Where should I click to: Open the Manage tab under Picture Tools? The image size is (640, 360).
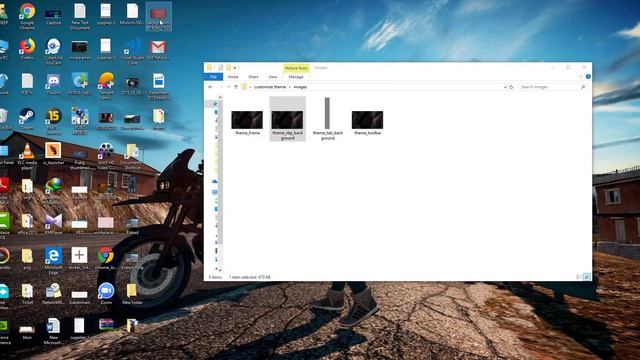click(x=296, y=77)
